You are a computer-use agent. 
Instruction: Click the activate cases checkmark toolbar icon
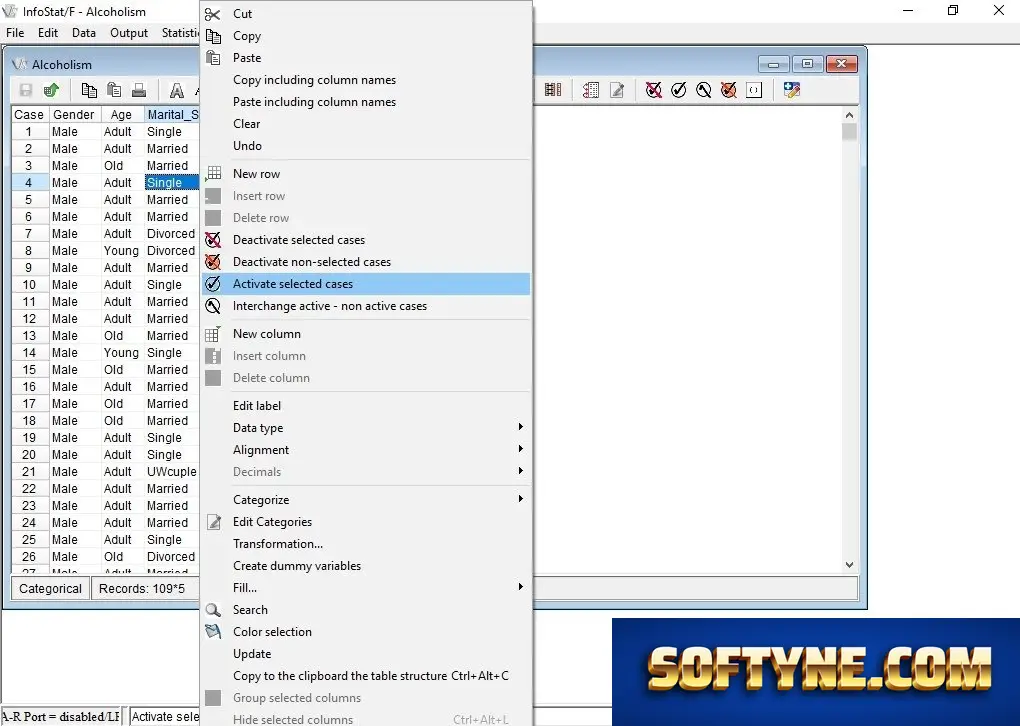click(x=678, y=90)
